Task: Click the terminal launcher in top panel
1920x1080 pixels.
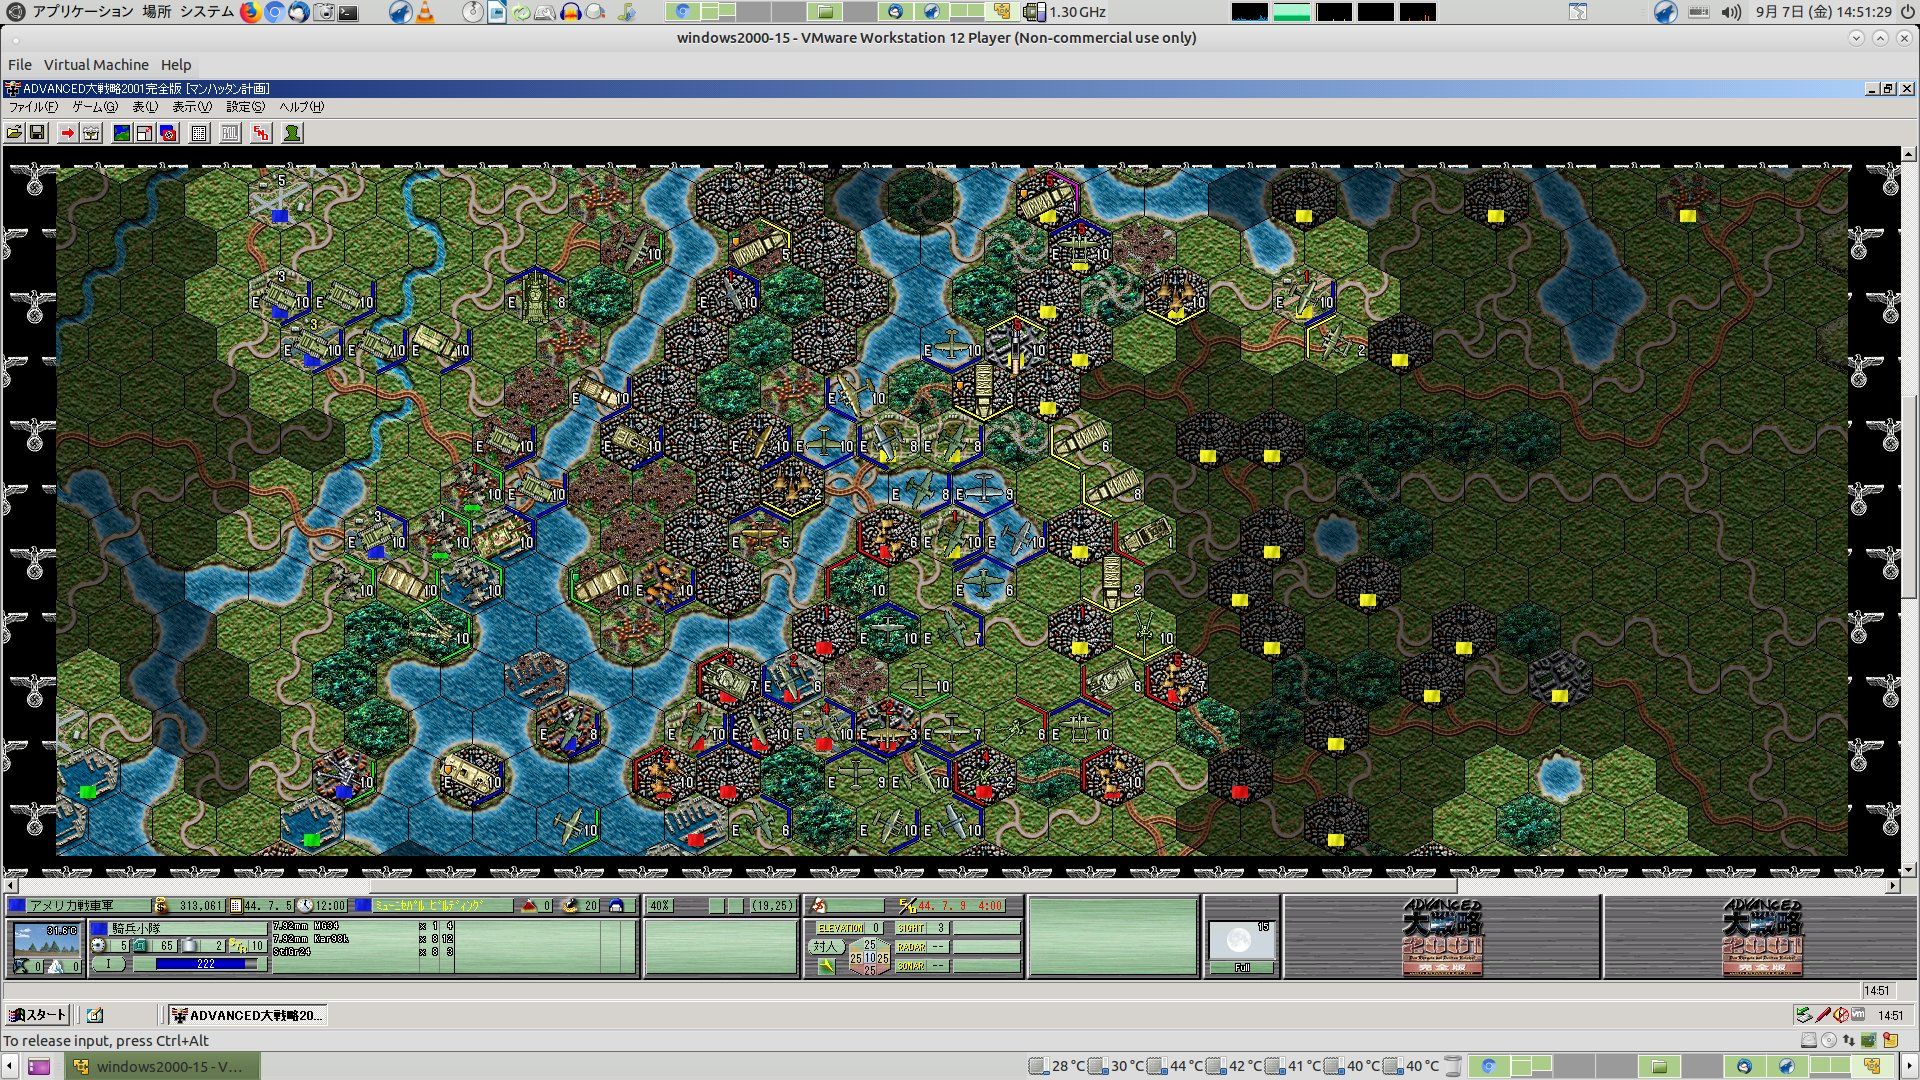Action: click(x=348, y=12)
